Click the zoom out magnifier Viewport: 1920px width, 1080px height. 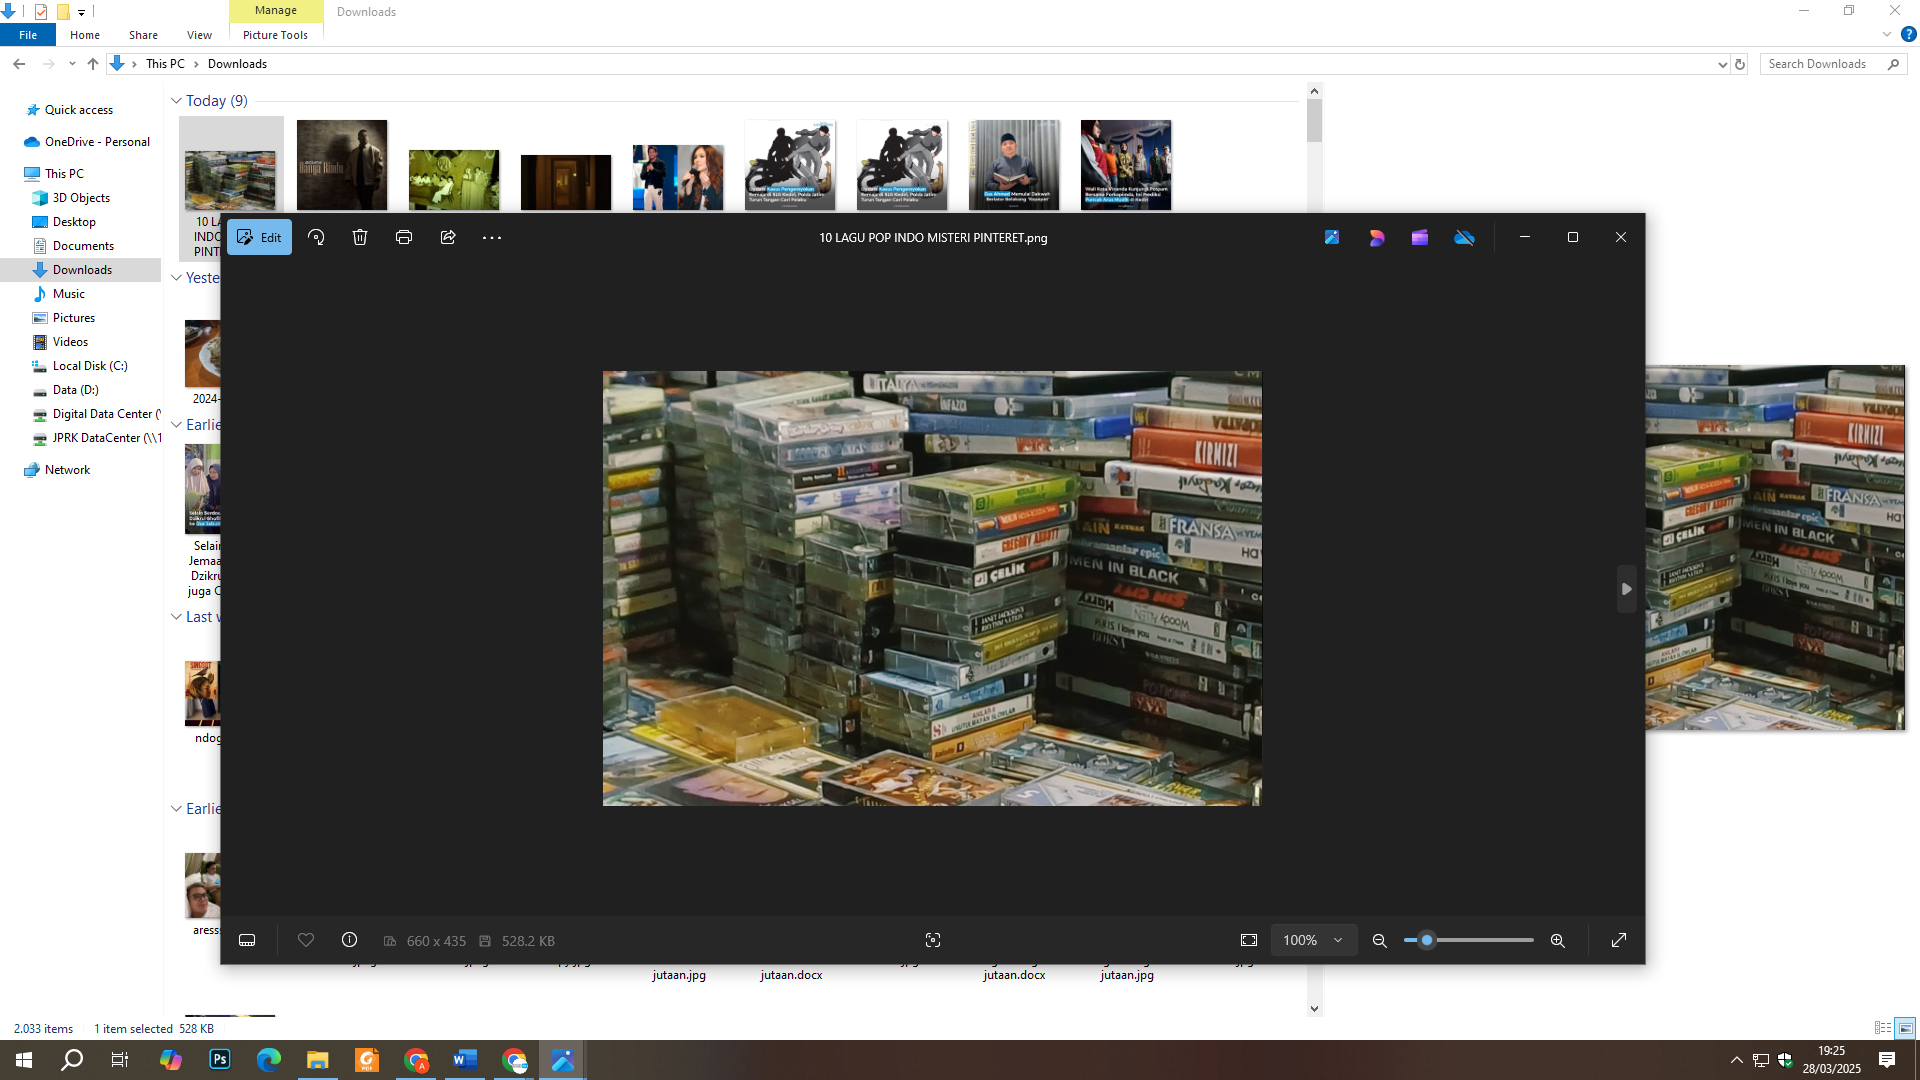pyautogui.click(x=1380, y=940)
